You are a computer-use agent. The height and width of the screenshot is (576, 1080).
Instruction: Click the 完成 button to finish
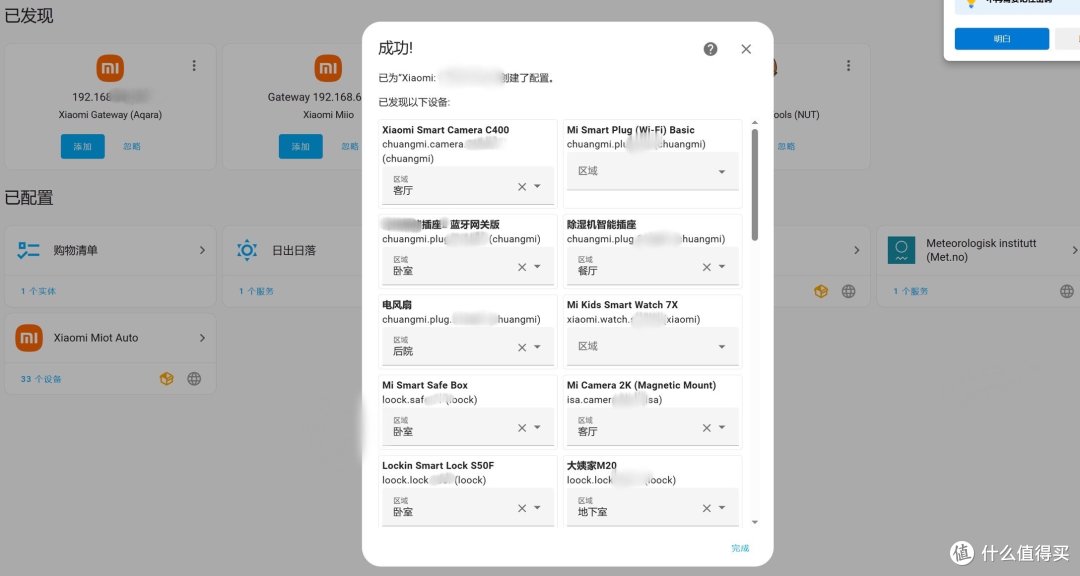[740, 548]
